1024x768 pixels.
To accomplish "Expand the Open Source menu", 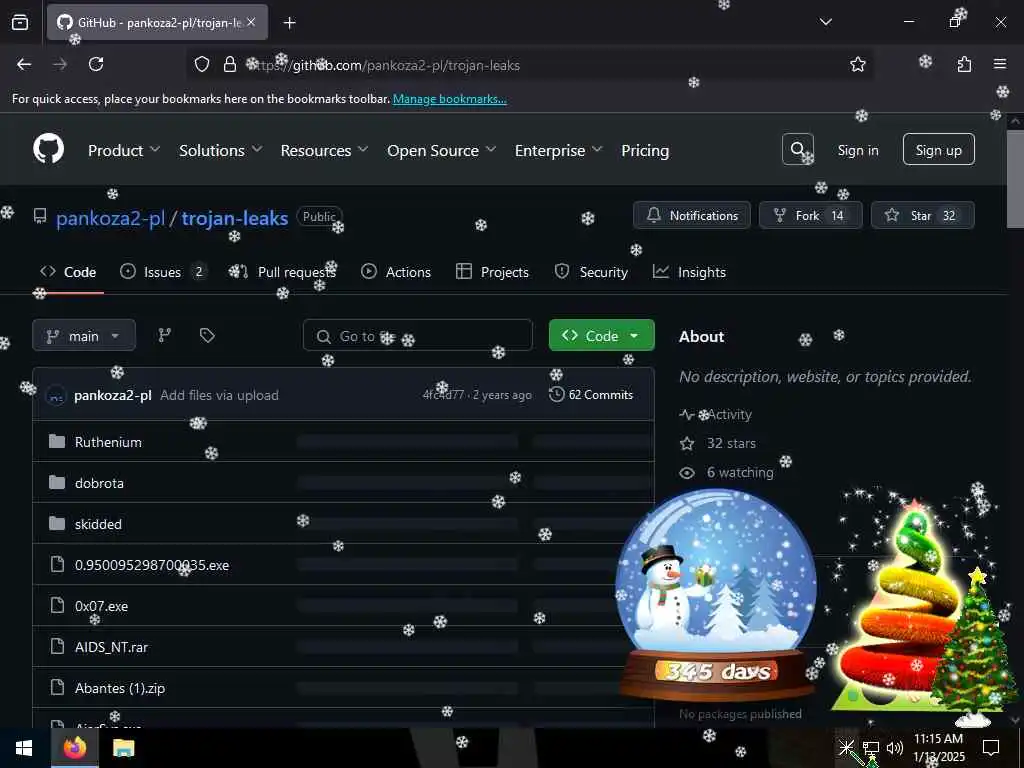I will pos(441,150).
